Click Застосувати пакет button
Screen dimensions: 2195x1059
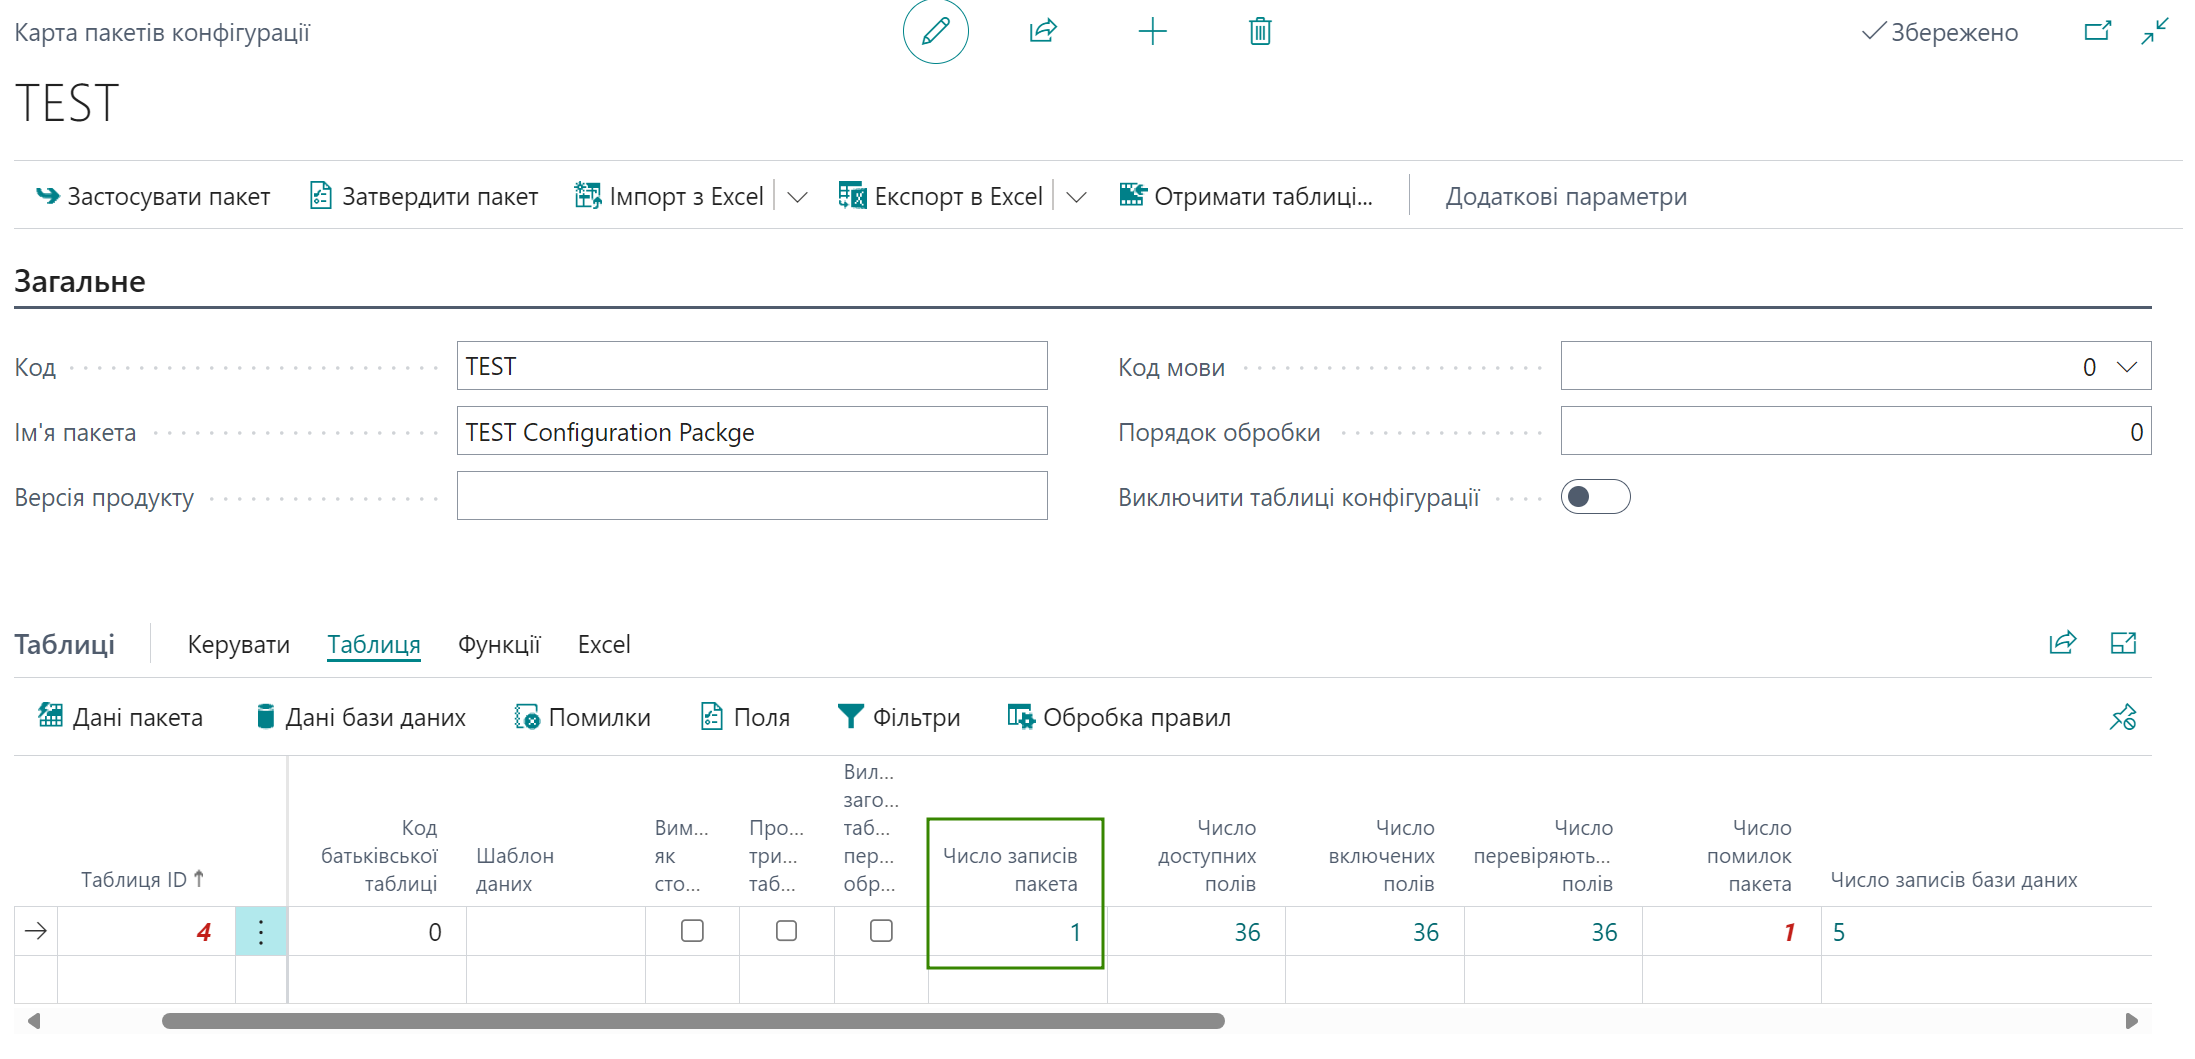(153, 197)
